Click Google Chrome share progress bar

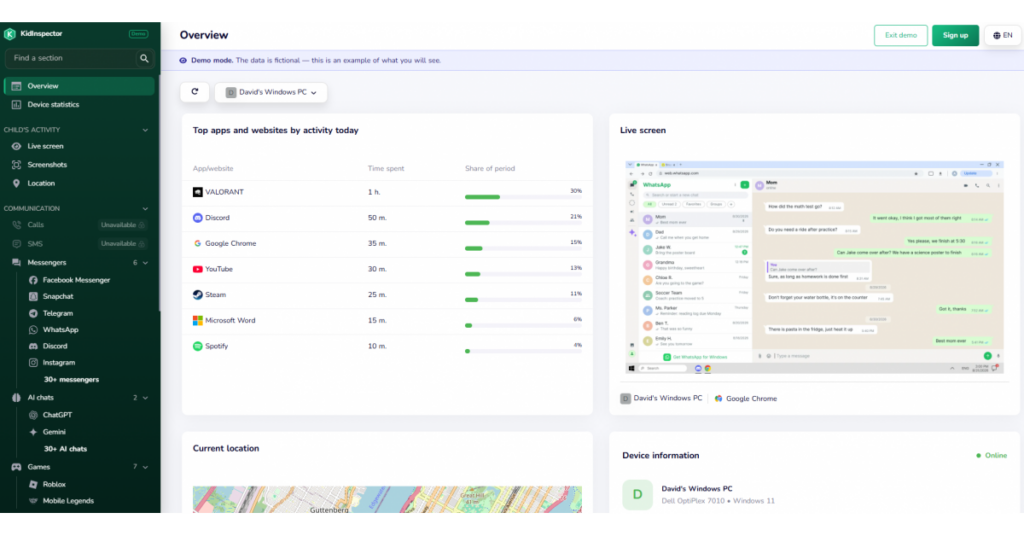click(x=523, y=248)
